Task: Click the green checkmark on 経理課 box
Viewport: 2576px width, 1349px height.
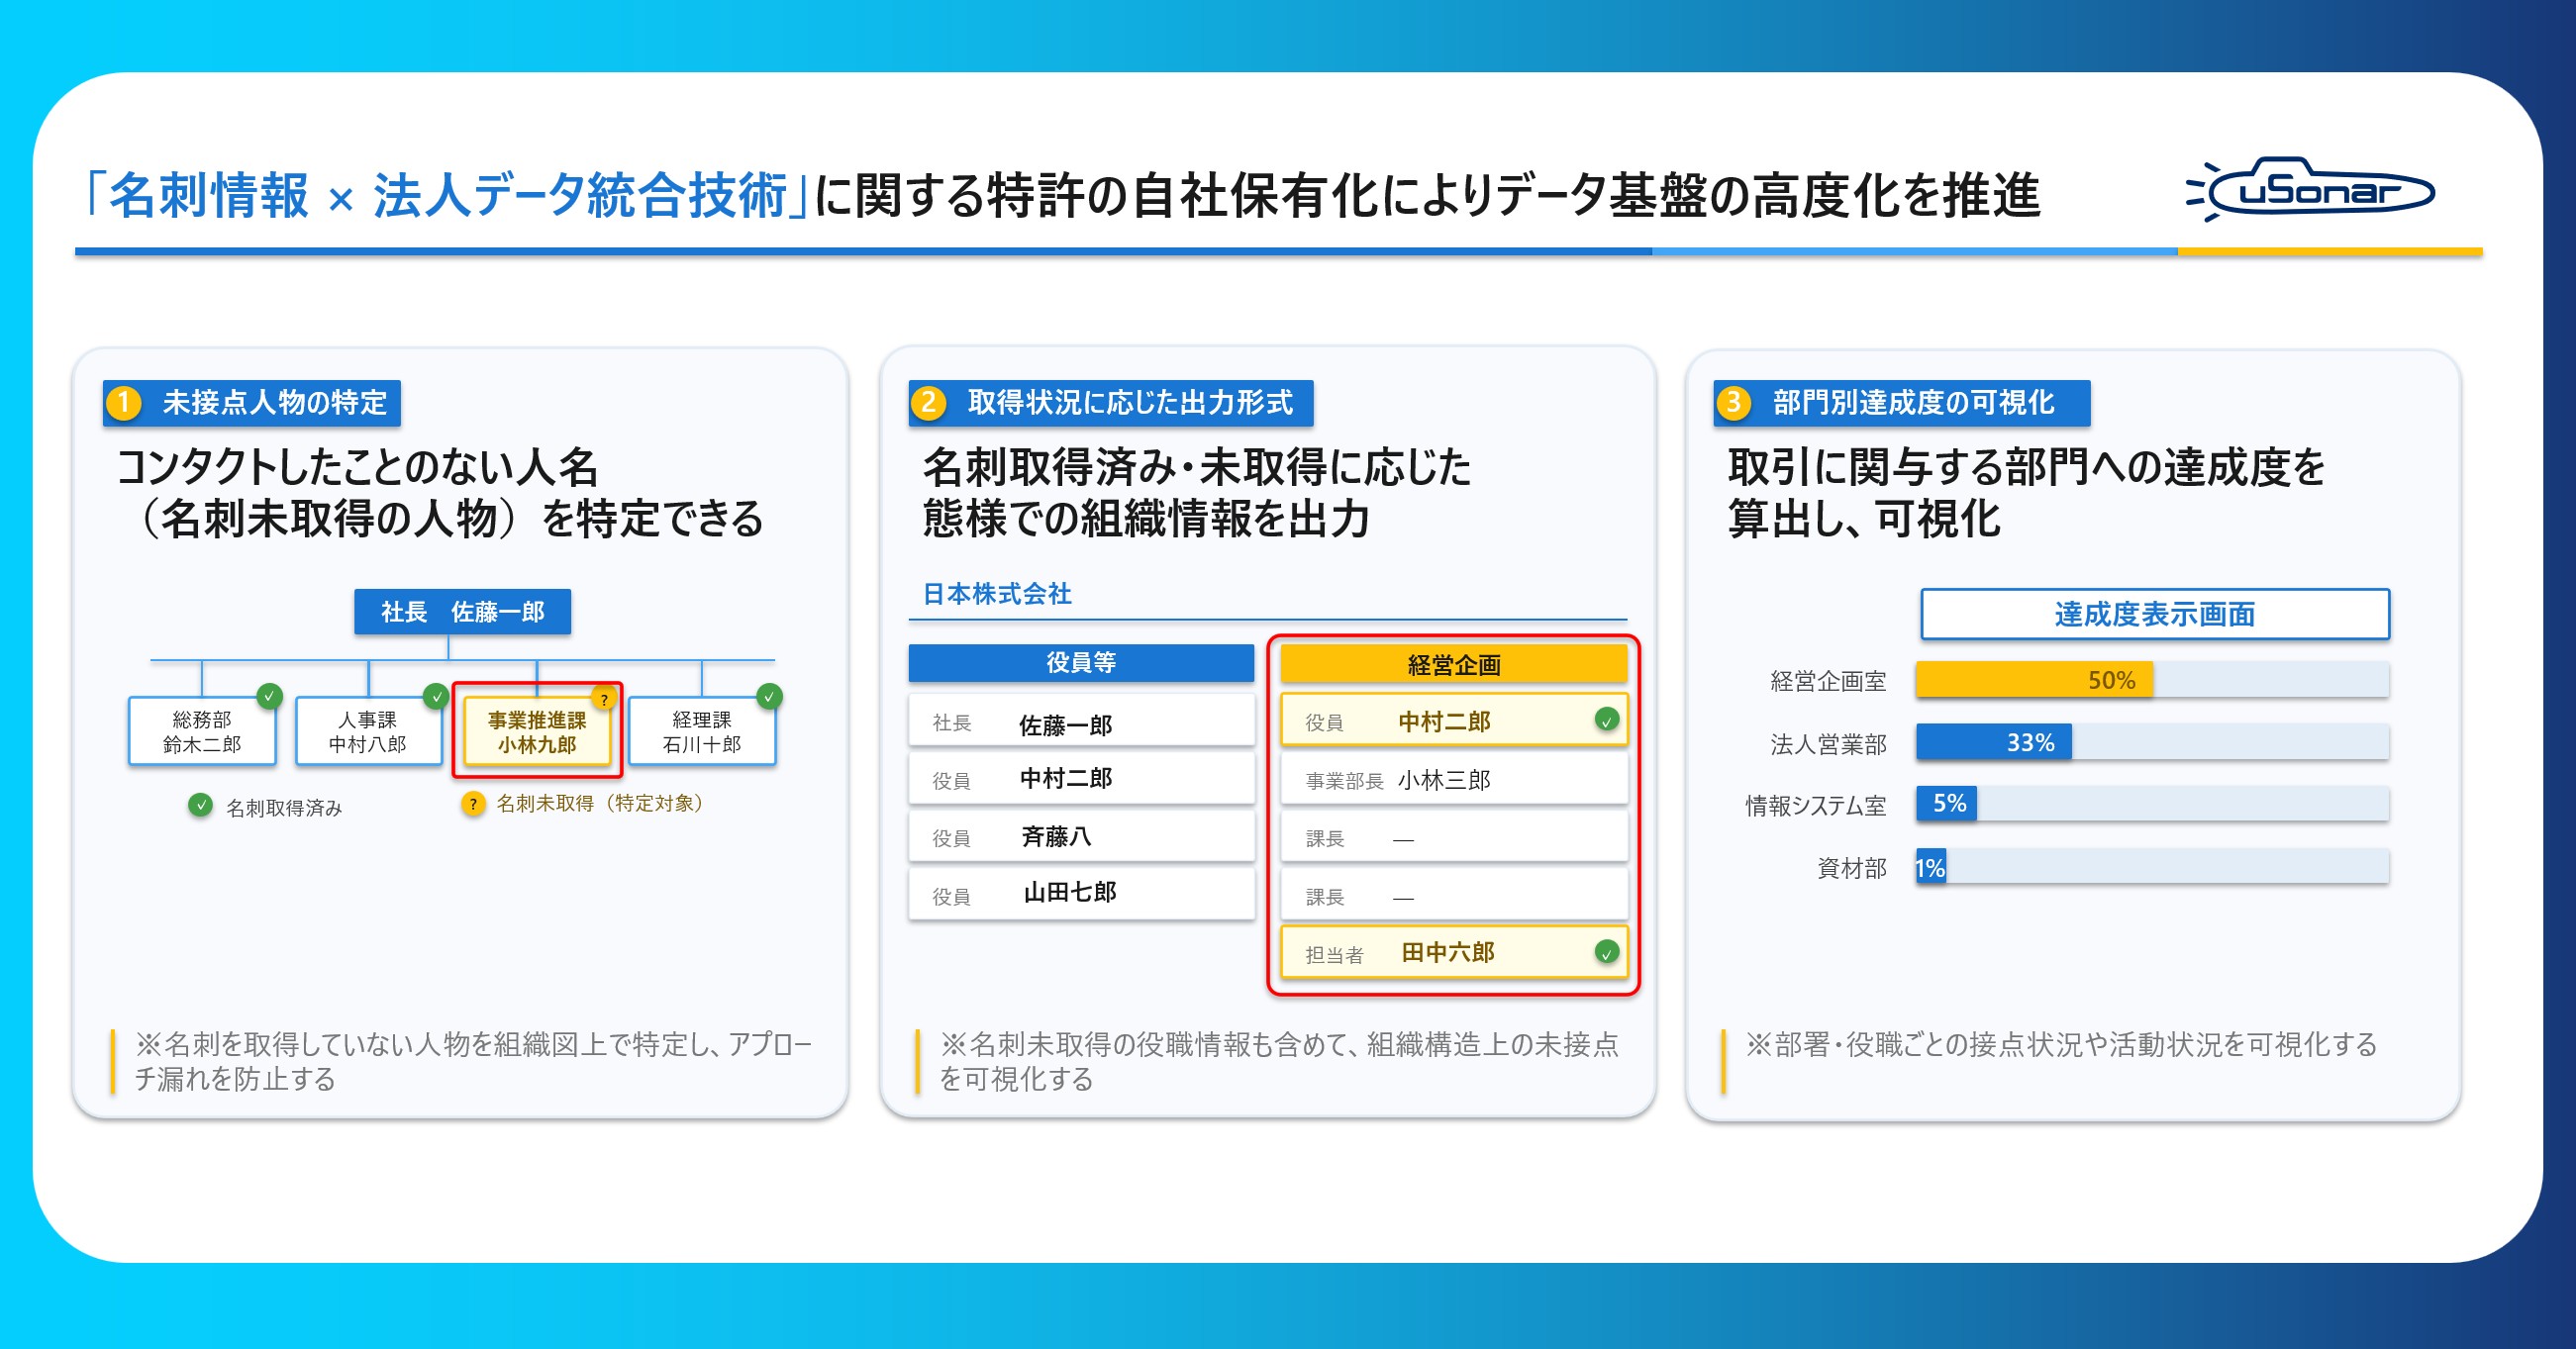Action: (769, 696)
